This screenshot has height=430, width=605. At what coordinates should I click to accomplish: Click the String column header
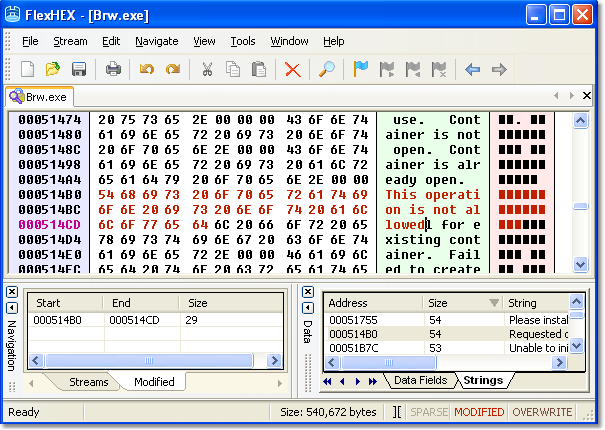pyautogui.click(x=536, y=303)
